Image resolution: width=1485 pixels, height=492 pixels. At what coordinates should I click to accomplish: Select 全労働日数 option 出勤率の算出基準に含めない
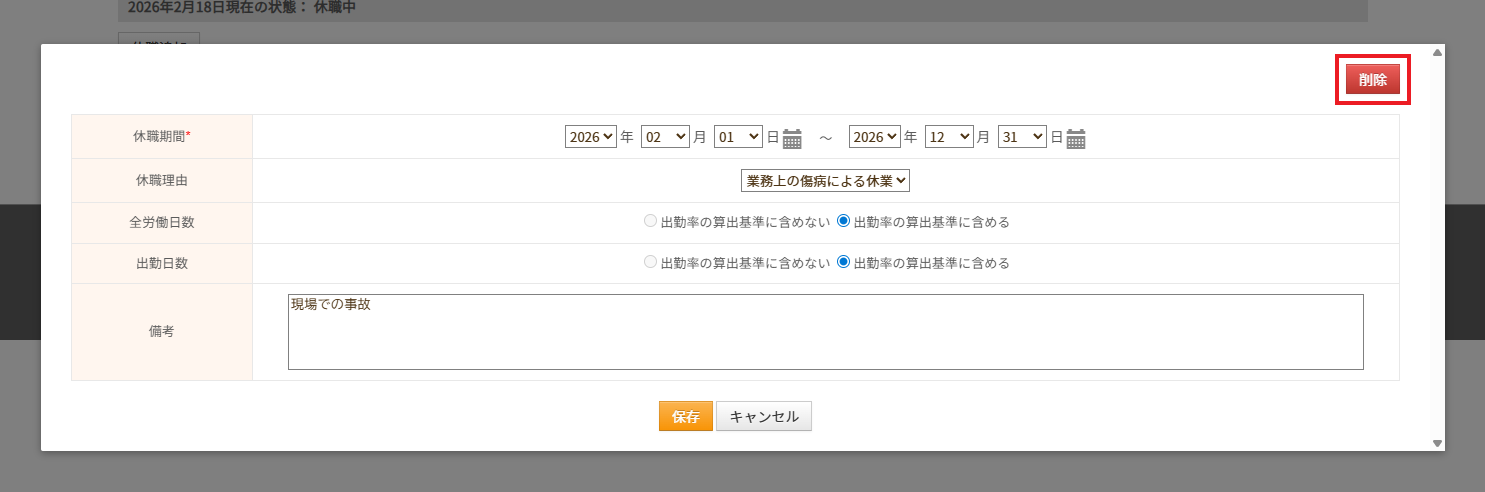coord(651,222)
